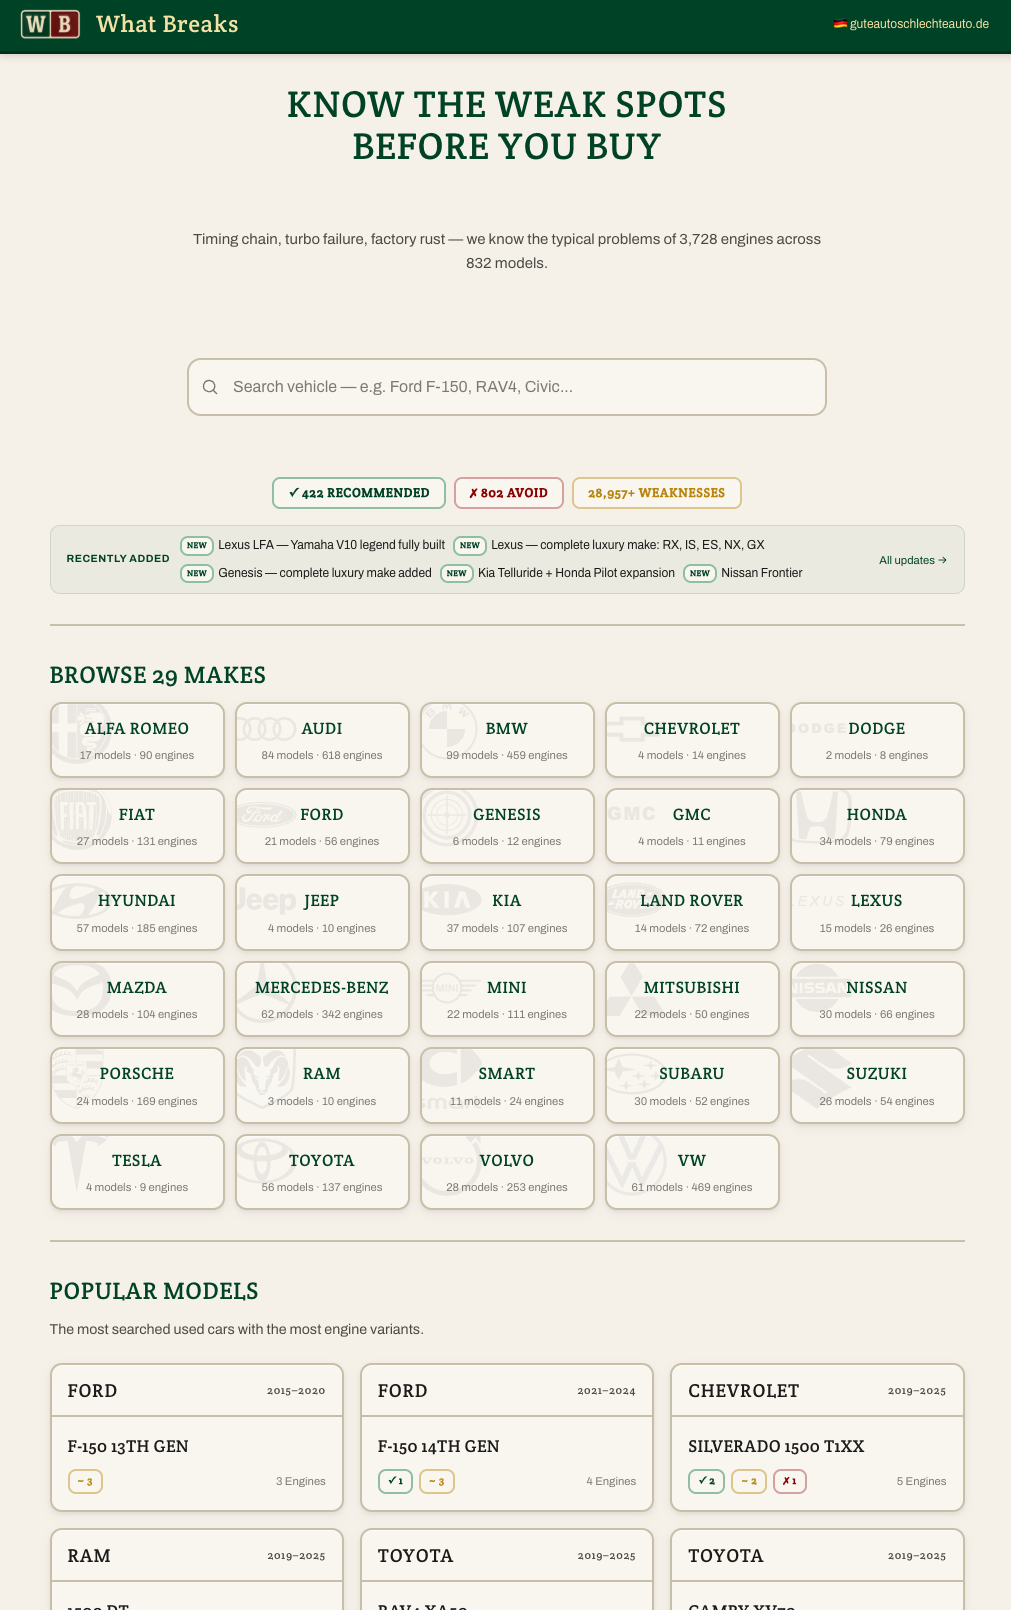
Task: Open Kia make card
Action: tap(507, 913)
